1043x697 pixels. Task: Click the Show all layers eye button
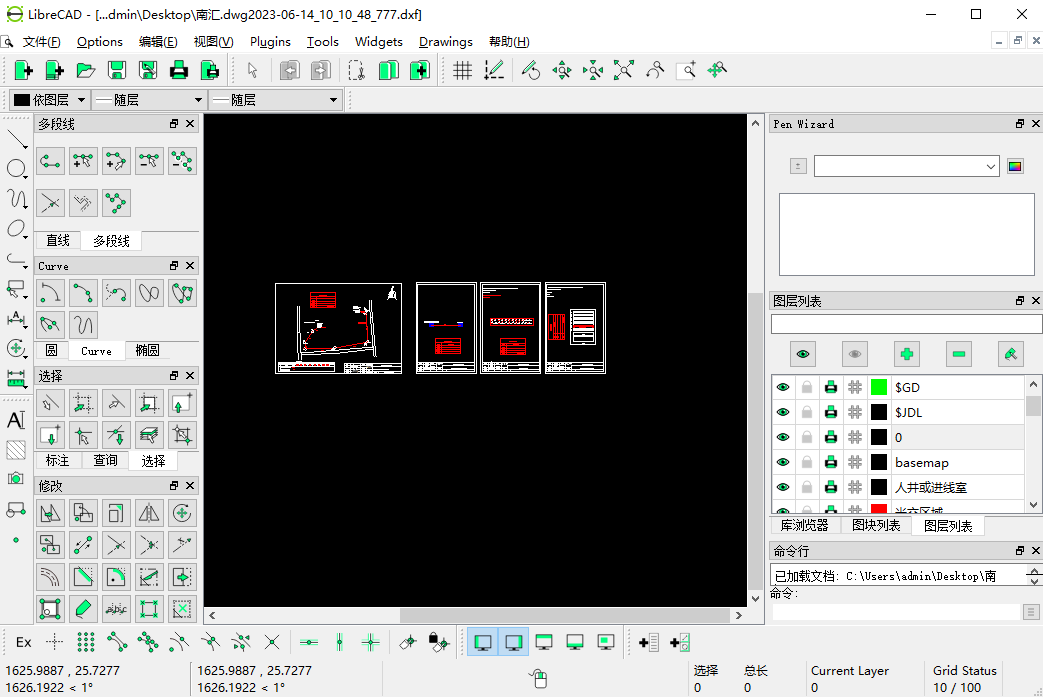pos(803,354)
